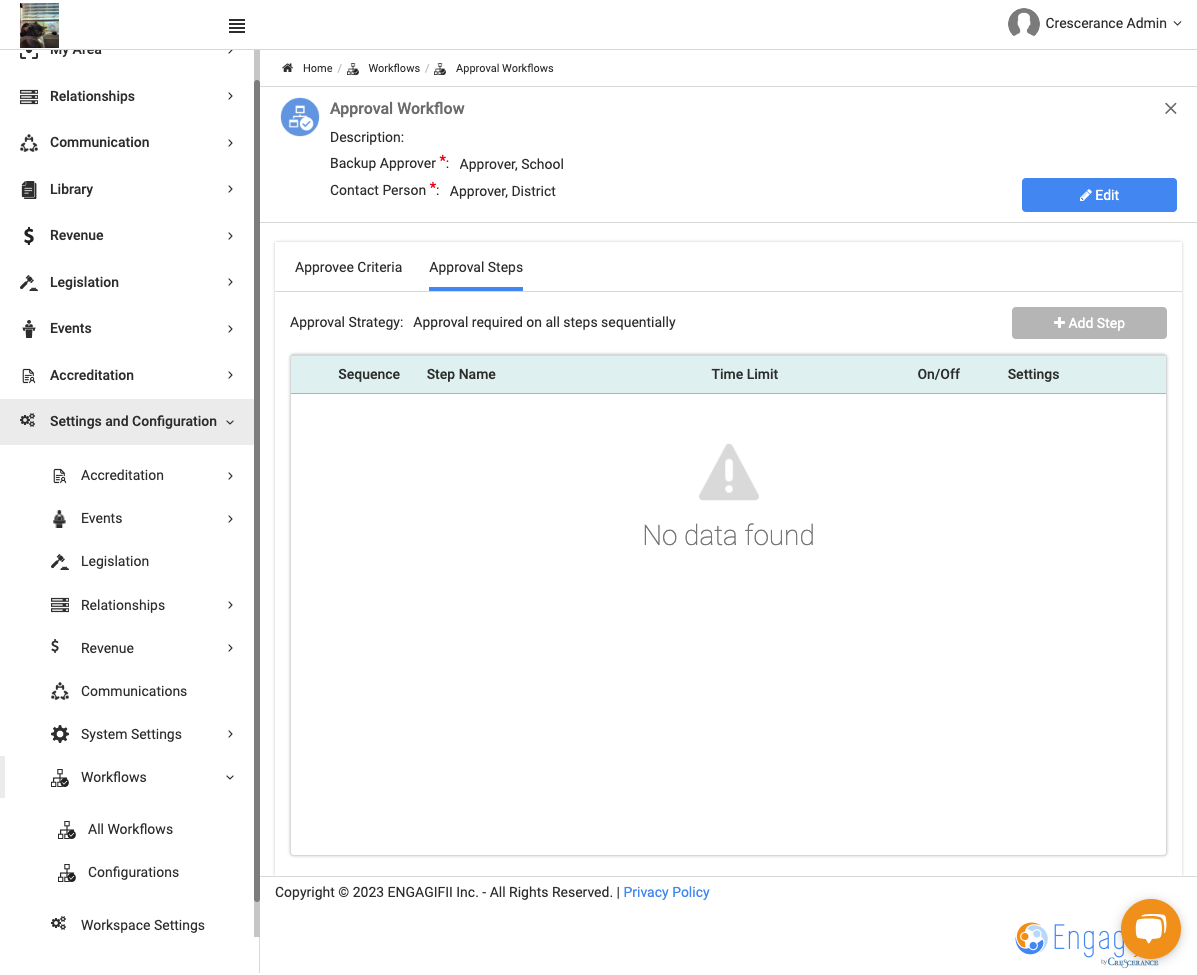The image size is (1197, 975).
Task: Click the Accreditation main menu icon
Action: [x=29, y=376]
